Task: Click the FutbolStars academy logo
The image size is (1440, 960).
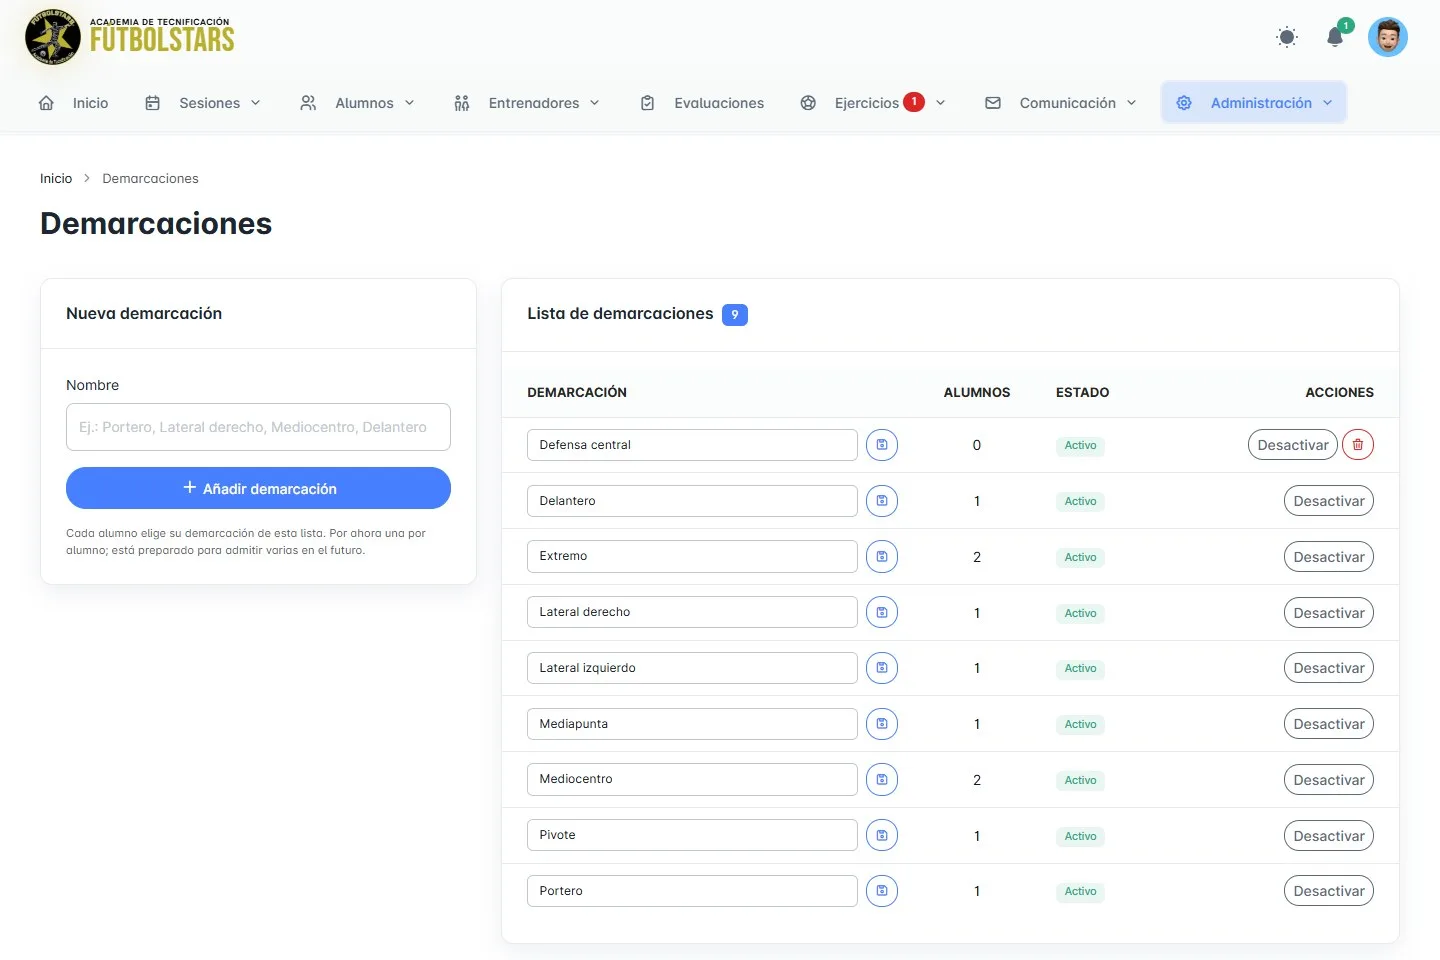Action: (130, 37)
